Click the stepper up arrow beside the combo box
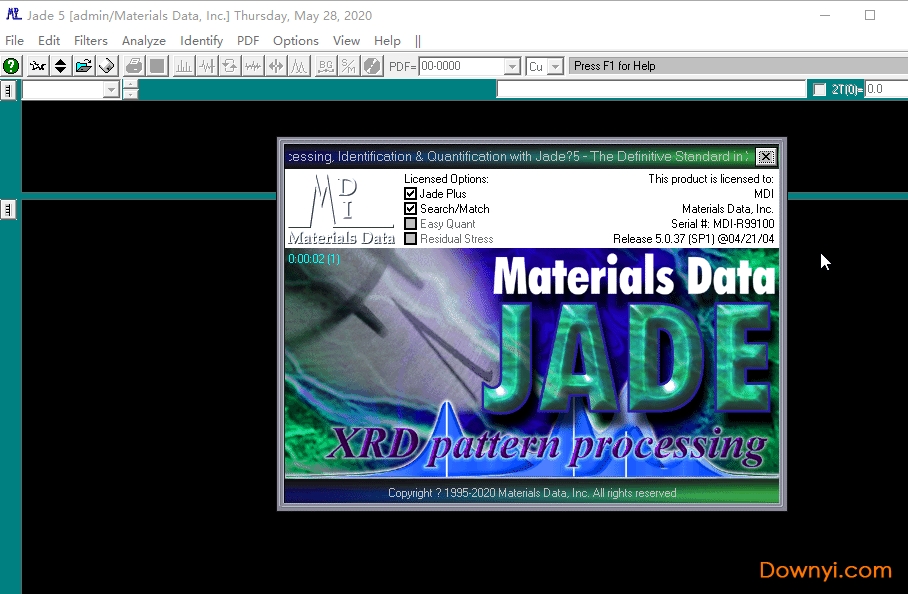 (x=130, y=83)
